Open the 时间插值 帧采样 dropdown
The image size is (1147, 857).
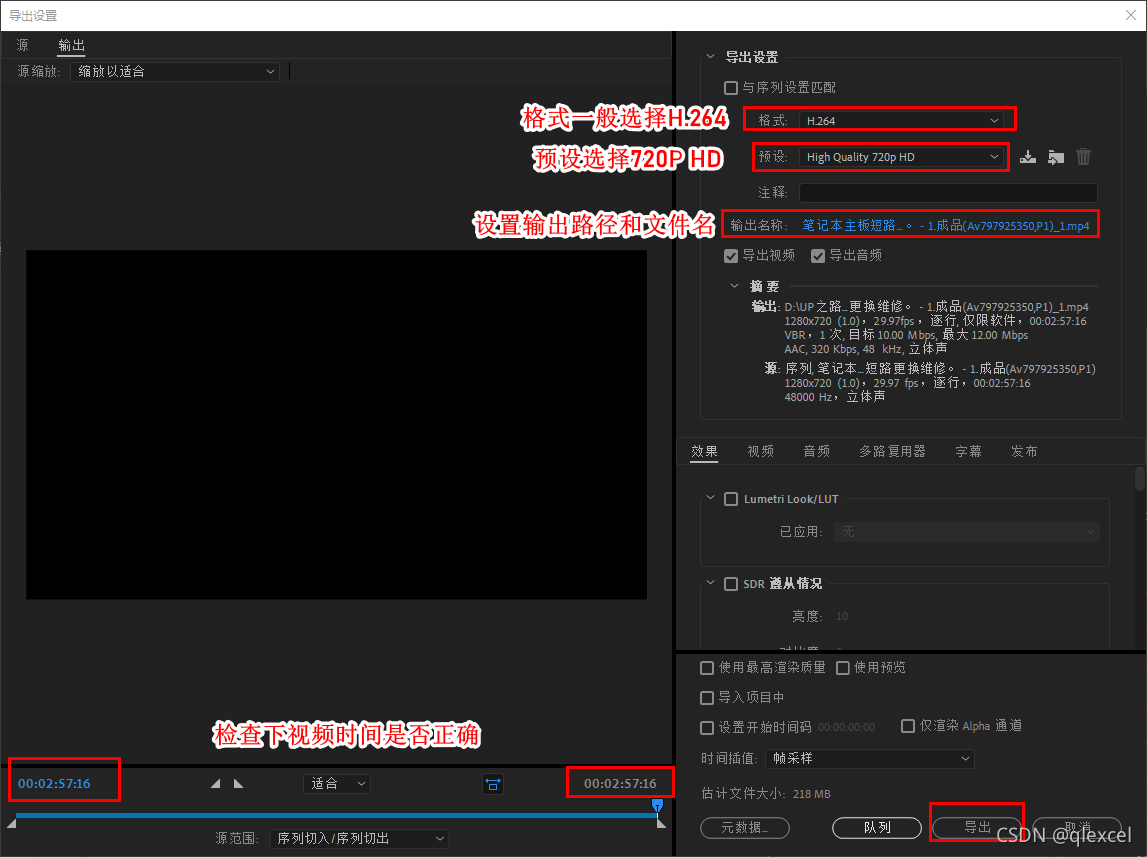(870, 758)
